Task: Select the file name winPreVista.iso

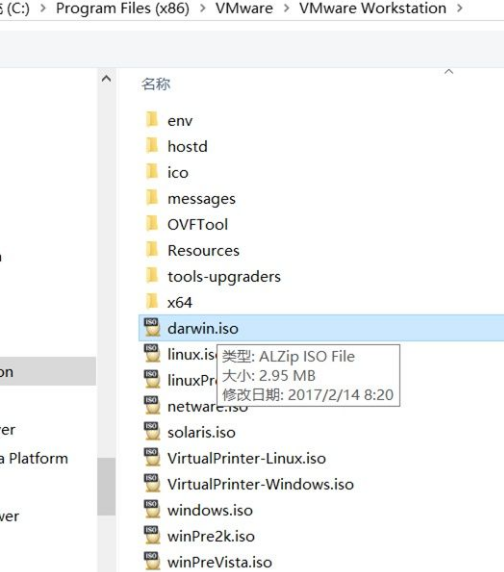Action: (220, 562)
